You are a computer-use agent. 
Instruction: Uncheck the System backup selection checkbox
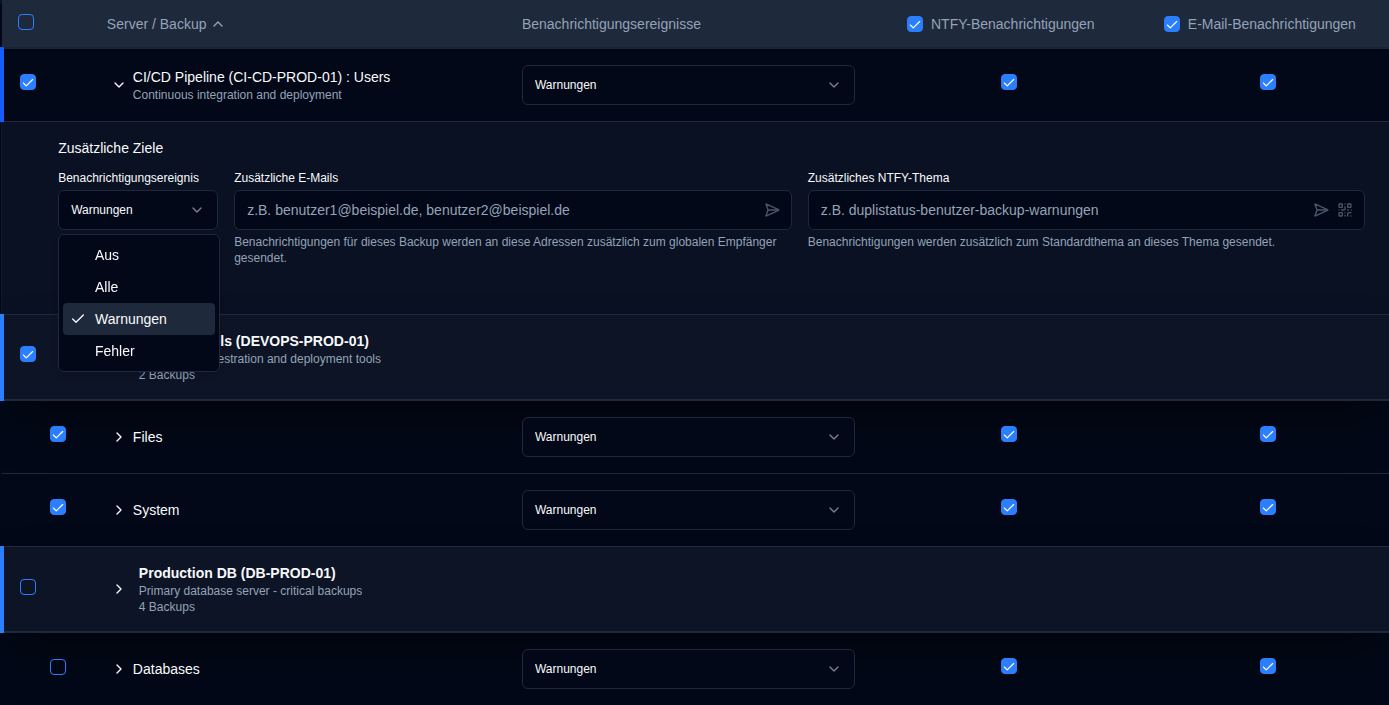pyautogui.click(x=58, y=507)
